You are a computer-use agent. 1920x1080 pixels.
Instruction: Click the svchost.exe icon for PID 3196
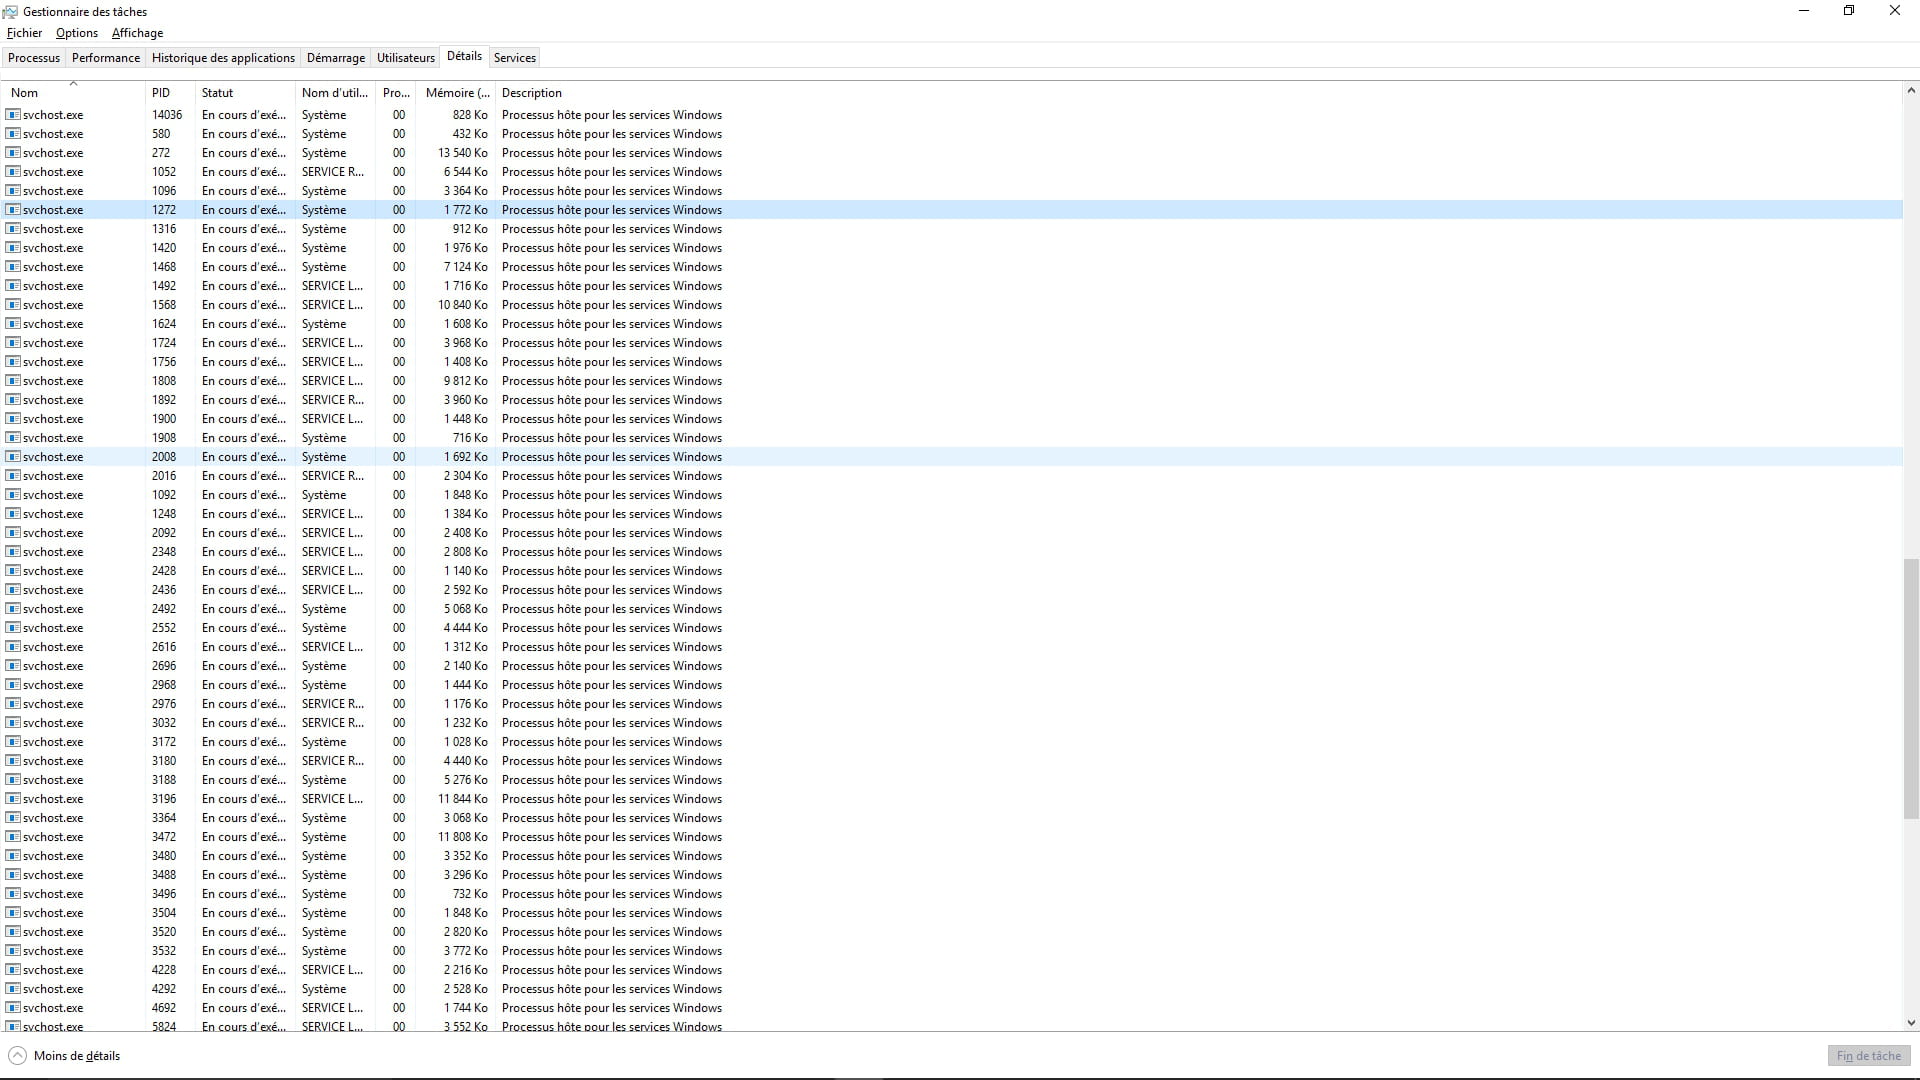point(13,799)
